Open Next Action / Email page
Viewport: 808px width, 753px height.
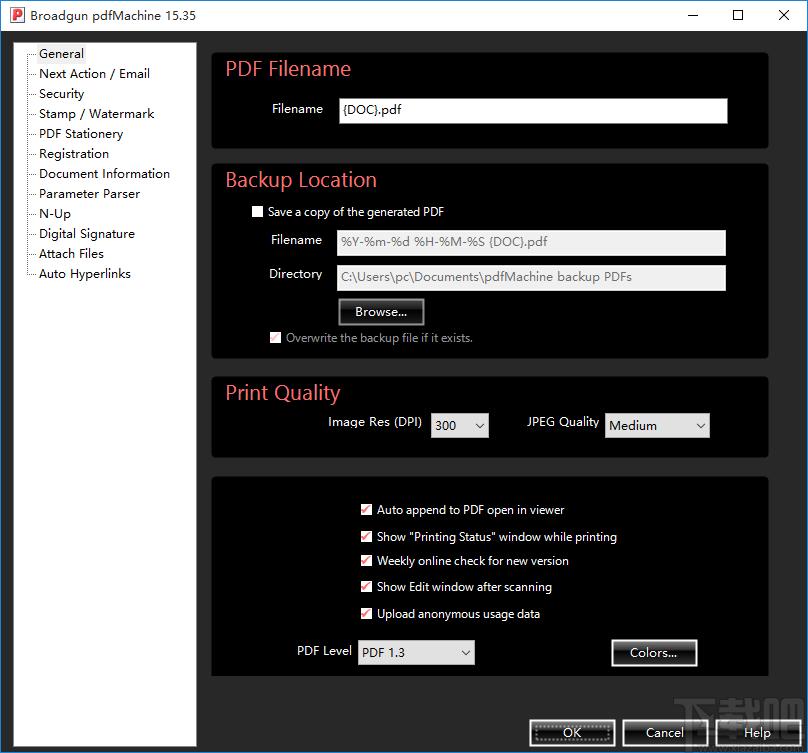pos(94,74)
